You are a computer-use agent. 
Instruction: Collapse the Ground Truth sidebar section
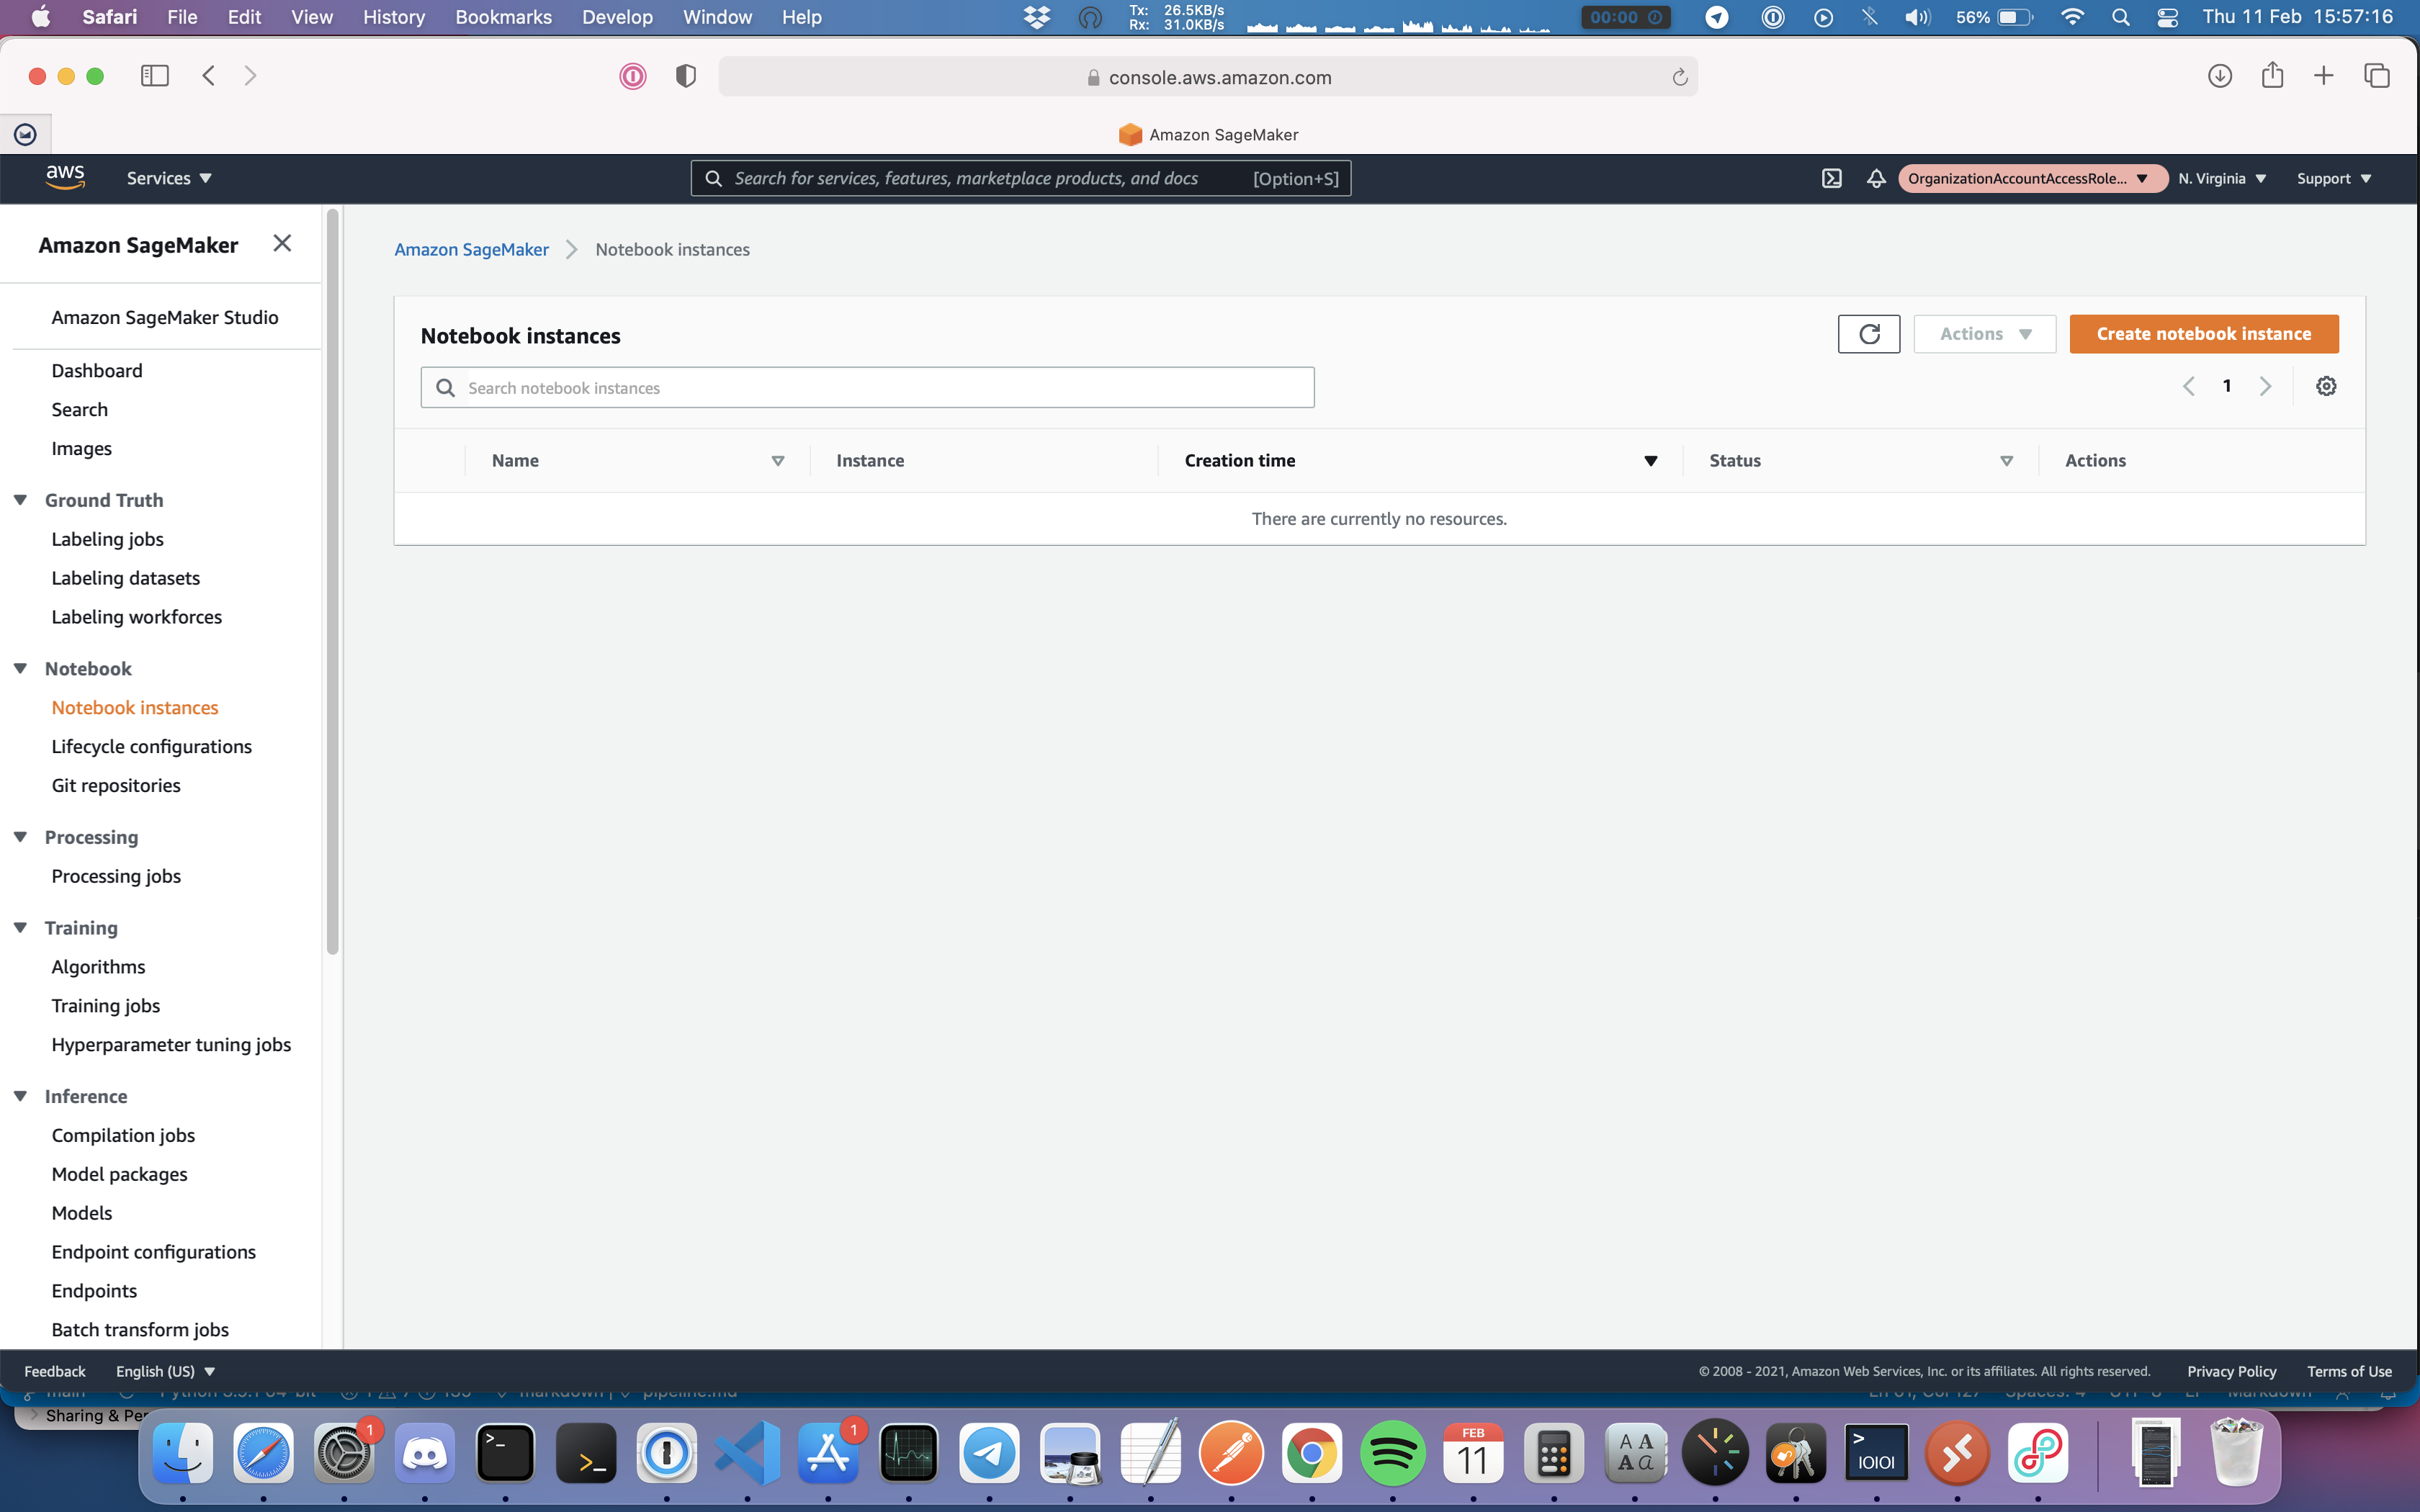click(20, 500)
